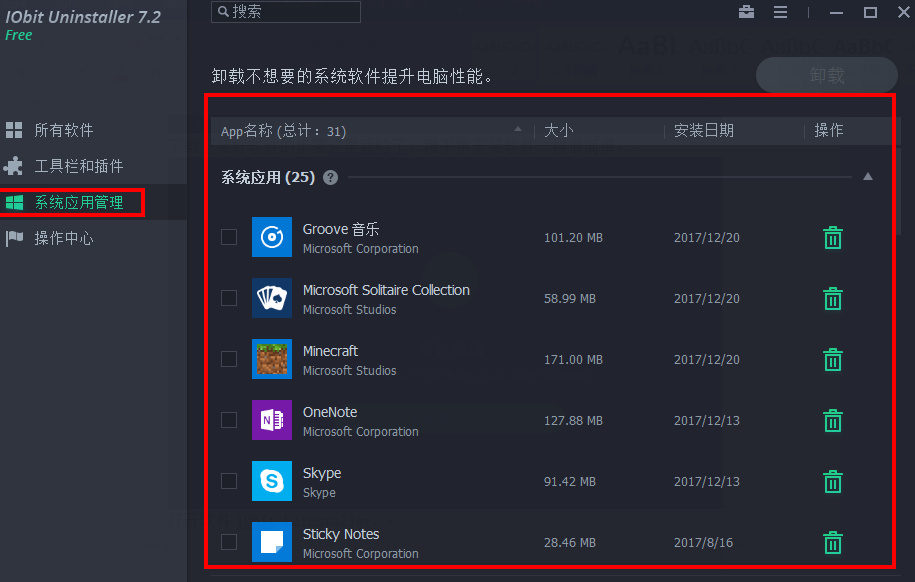The image size is (915, 582).
Task: Click the Minecraft block icon
Action: pos(272,359)
